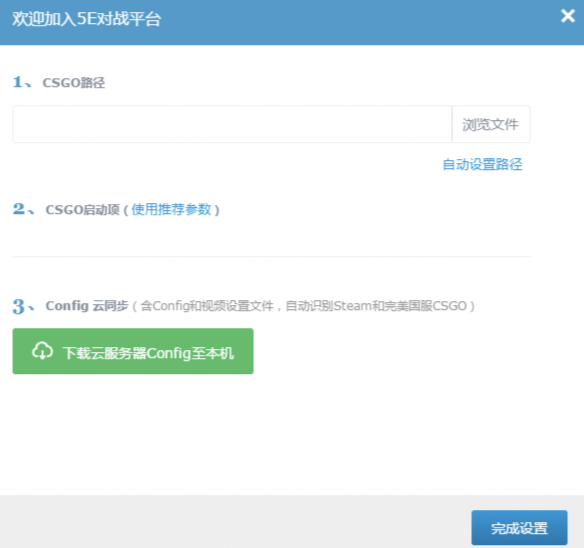Click the CSGO路径 heading text
This screenshot has width=584, height=548.
point(74,83)
